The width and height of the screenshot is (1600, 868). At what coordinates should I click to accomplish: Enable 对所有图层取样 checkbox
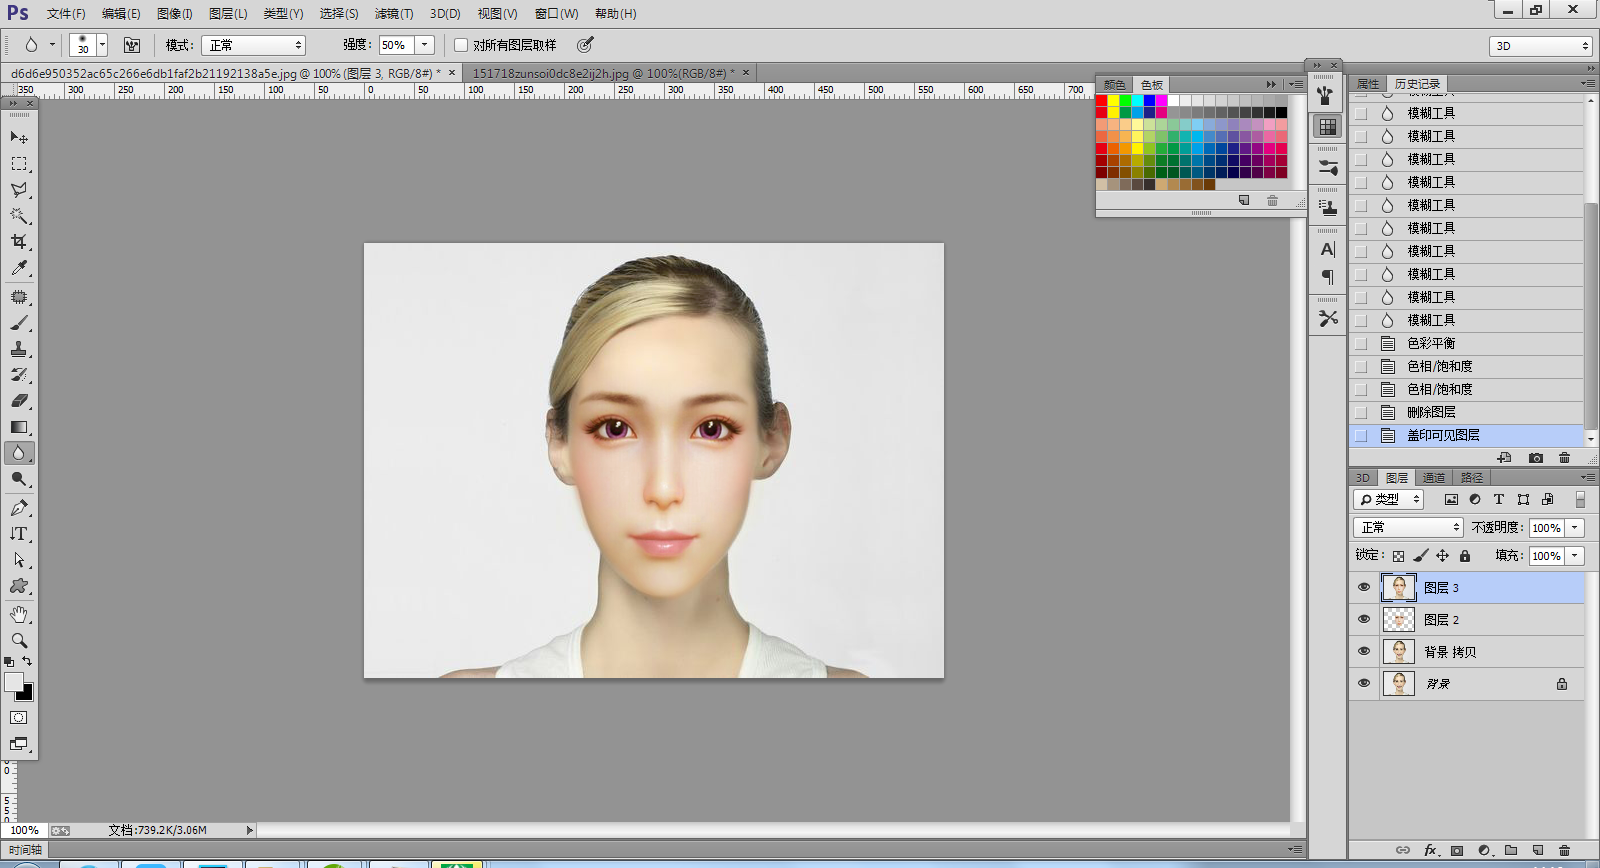461,45
